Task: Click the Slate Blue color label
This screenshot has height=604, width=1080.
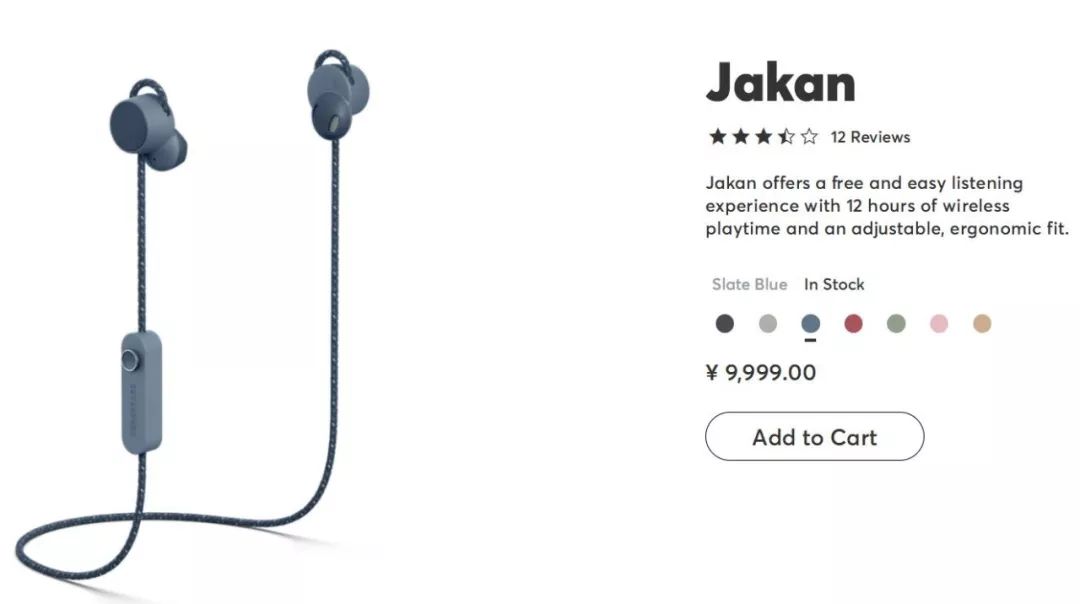Action: click(x=749, y=284)
